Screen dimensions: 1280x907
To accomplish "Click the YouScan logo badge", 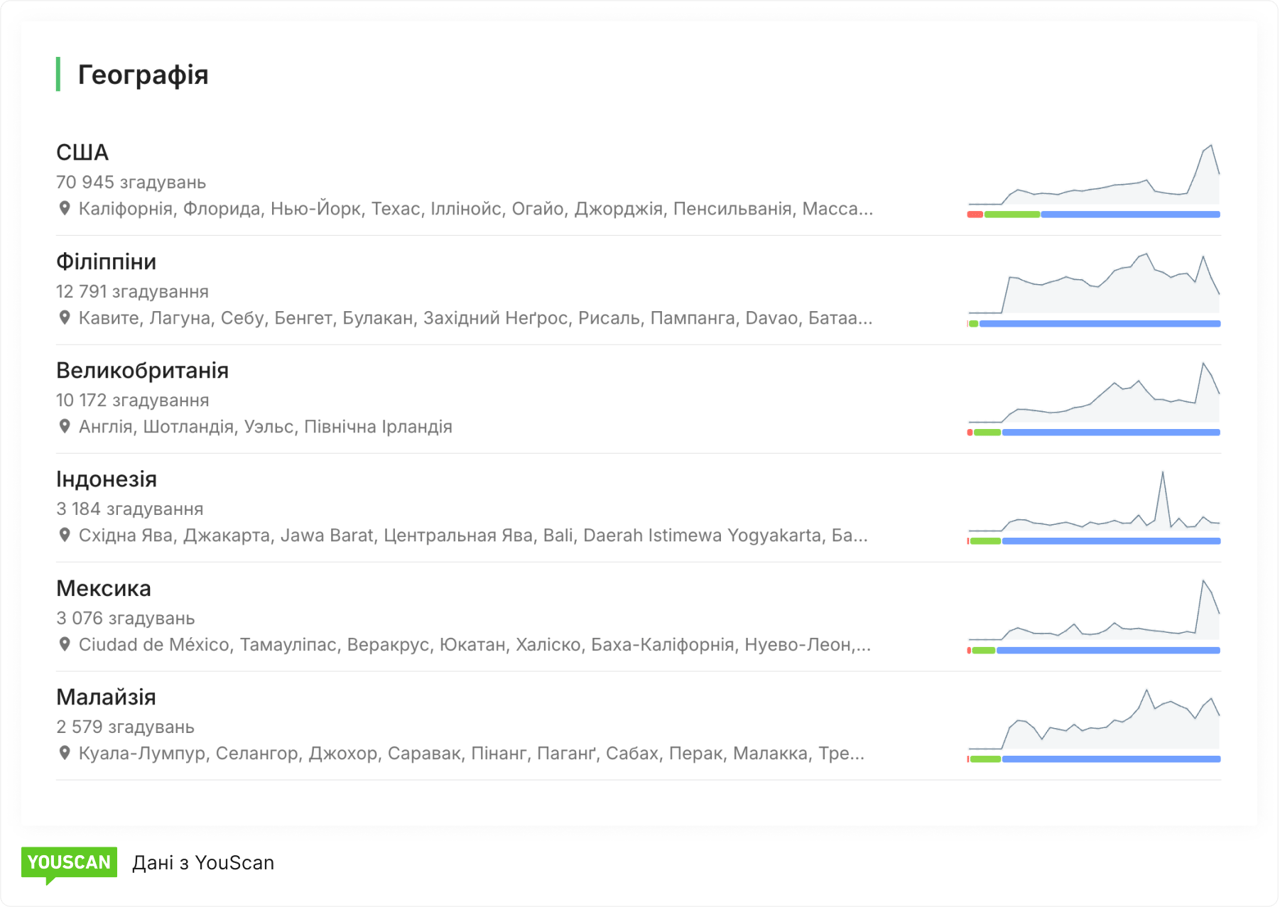I will (x=68, y=864).
